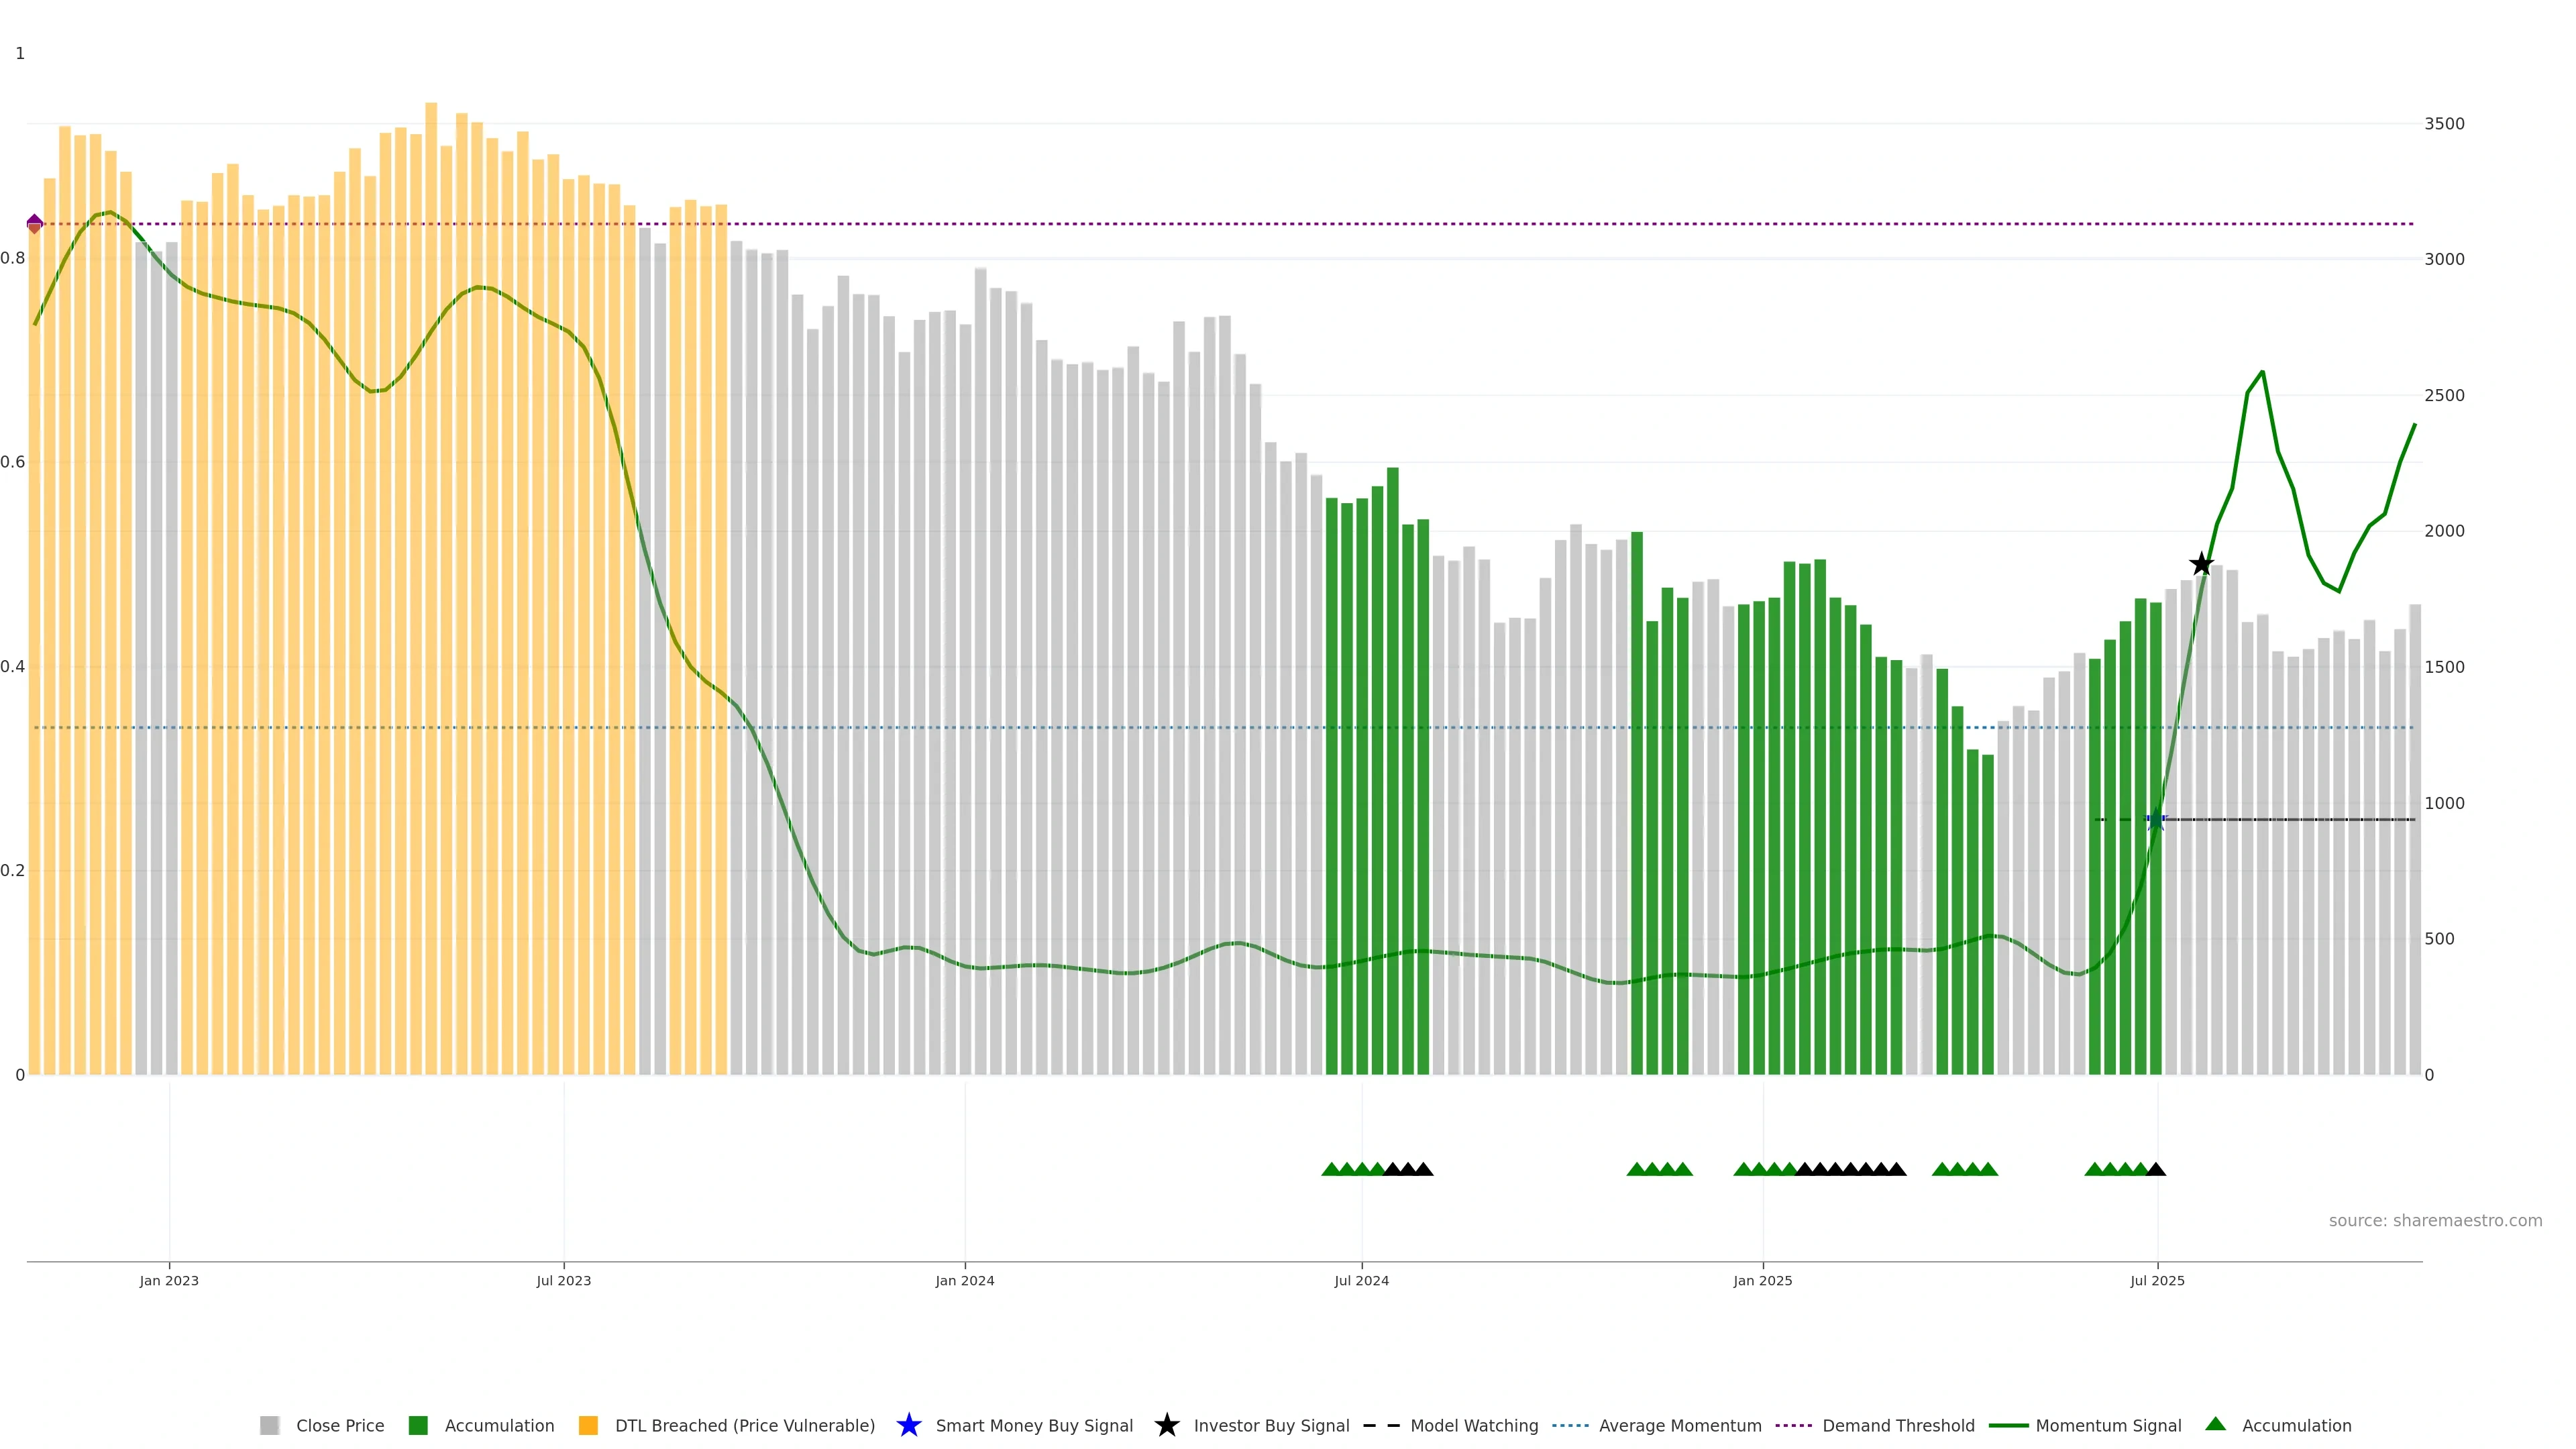Hide the Demand Threshold legend series
Viewport: 2576px width, 1449px height.
coord(1898,1425)
